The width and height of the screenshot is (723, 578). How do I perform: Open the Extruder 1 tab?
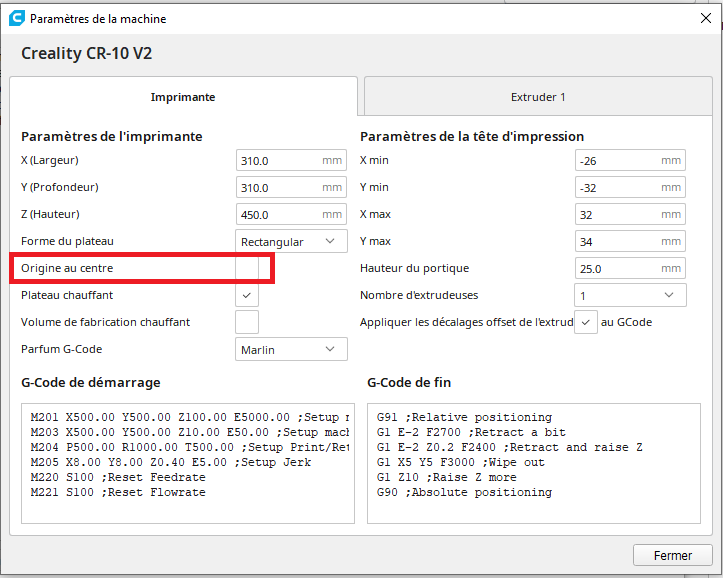tap(538, 97)
